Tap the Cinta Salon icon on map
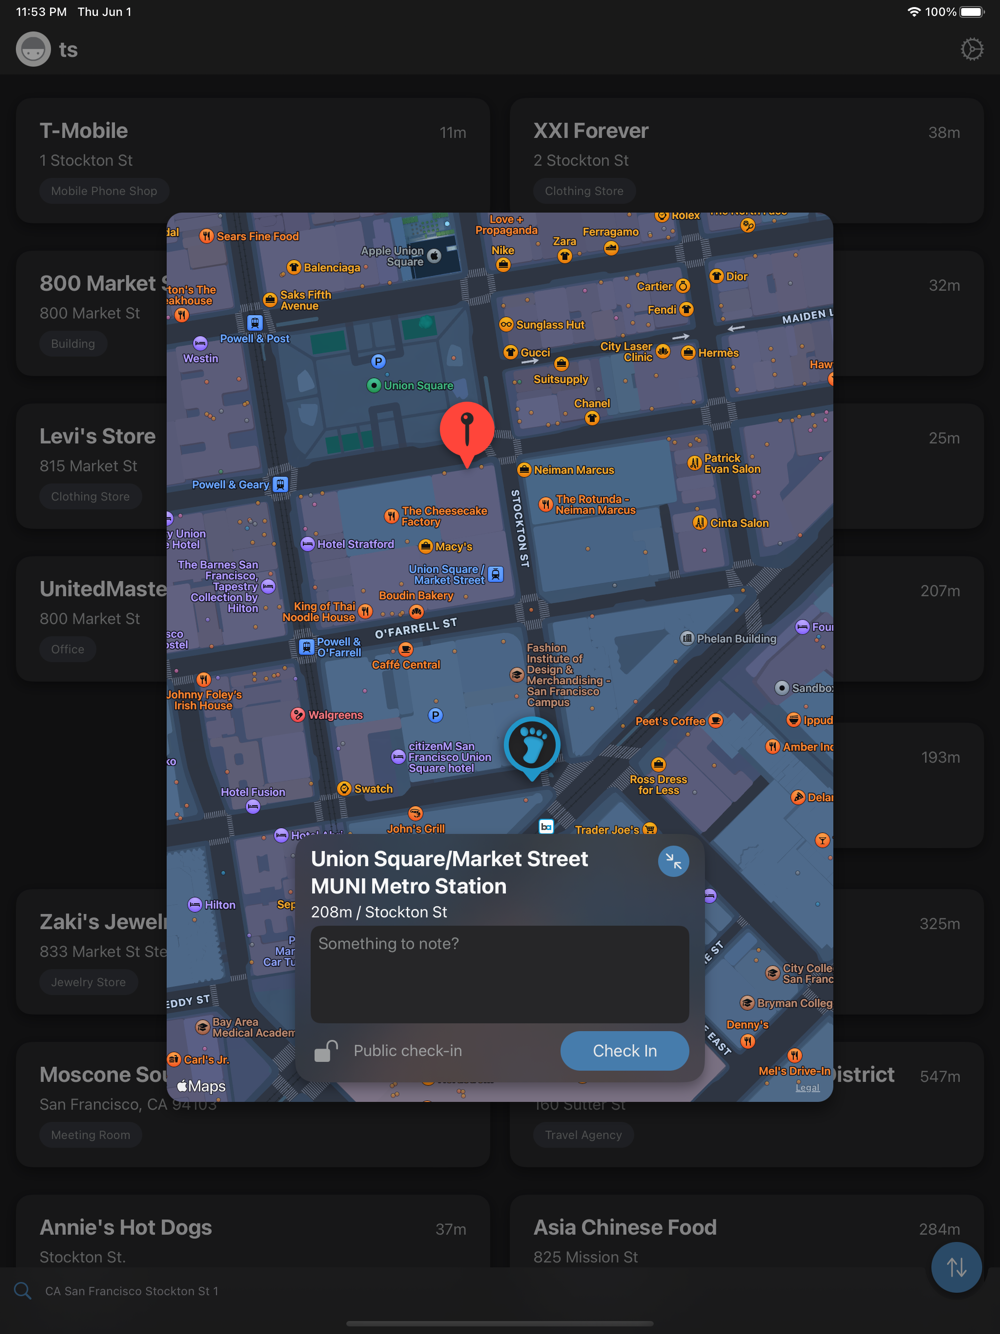 pyautogui.click(x=700, y=522)
